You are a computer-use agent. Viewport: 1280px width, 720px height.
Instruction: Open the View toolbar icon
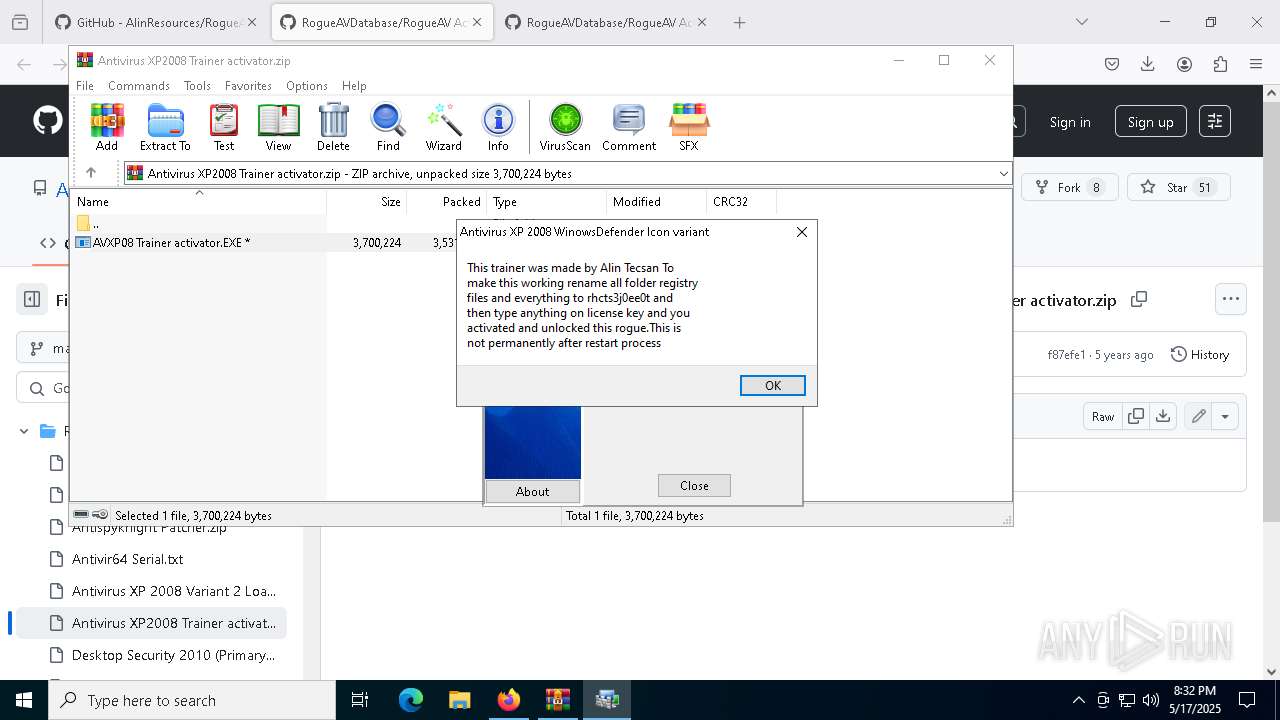point(278,127)
